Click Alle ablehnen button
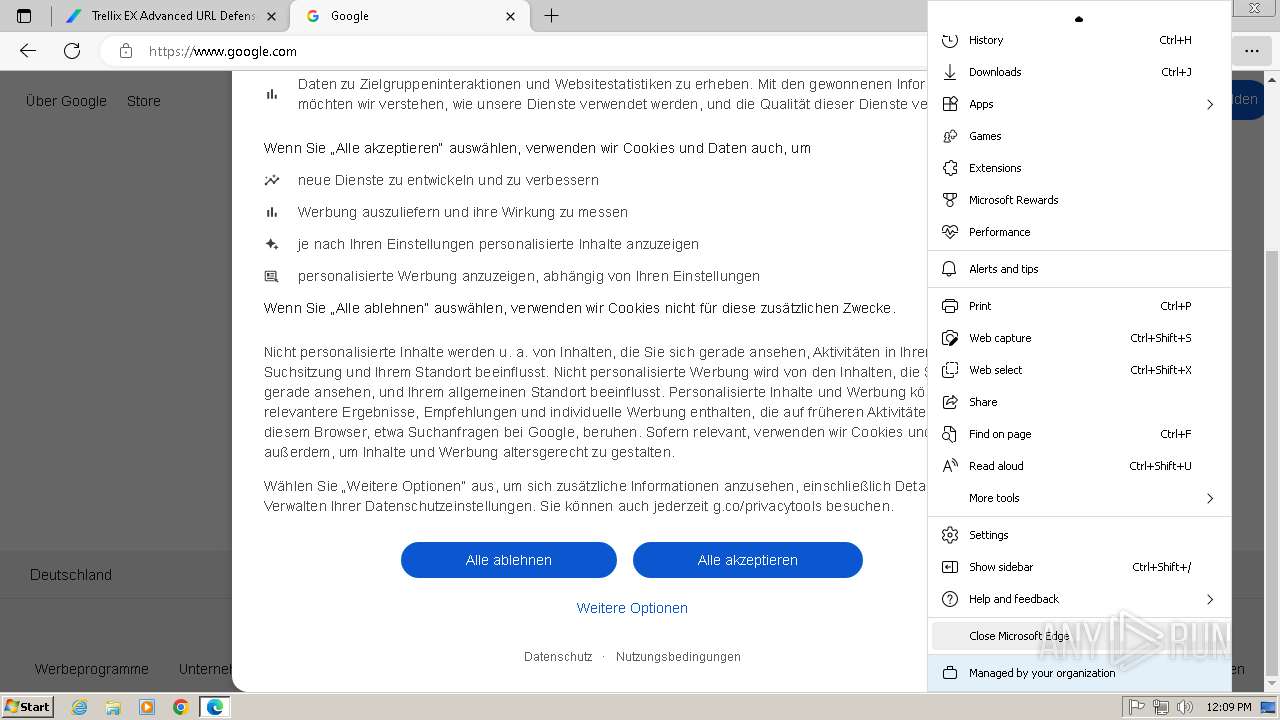The image size is (1280, 720). tap(509, 560)
